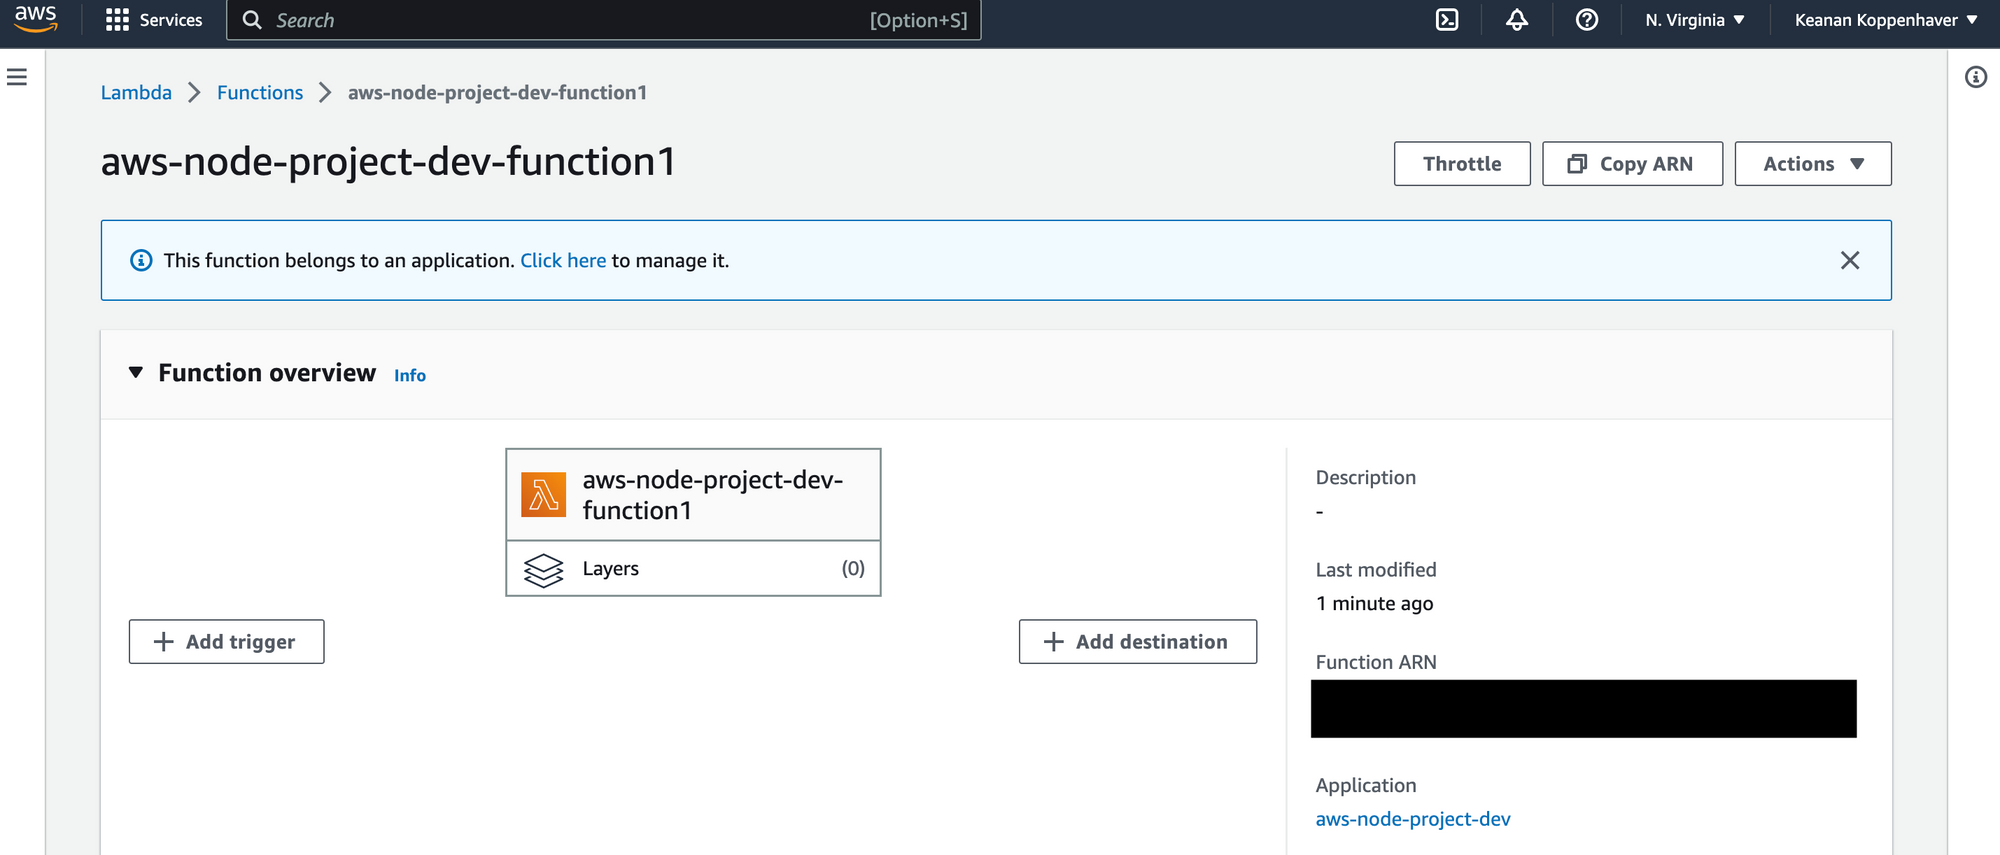Click the aws-node-project-dev-function1 page heading
This screenshot has width=2000, height=855.
pyautogui.click(x=388, y=162)
